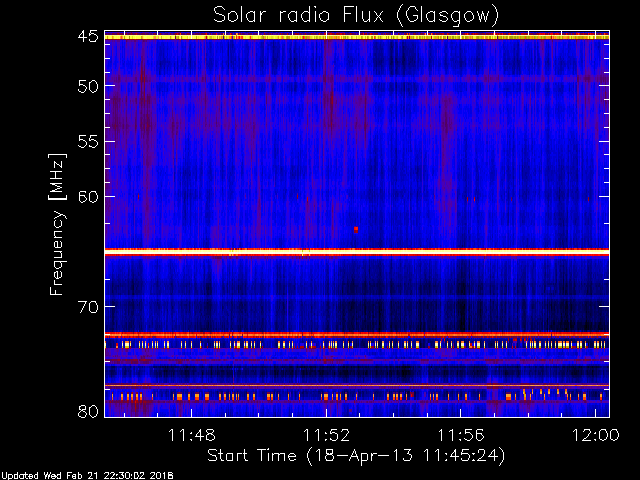Select the 'Start Time (18-Apr-13 11:45:24)' caption
This screenshot has height=480, width=640.
click(x=356, y=456)
